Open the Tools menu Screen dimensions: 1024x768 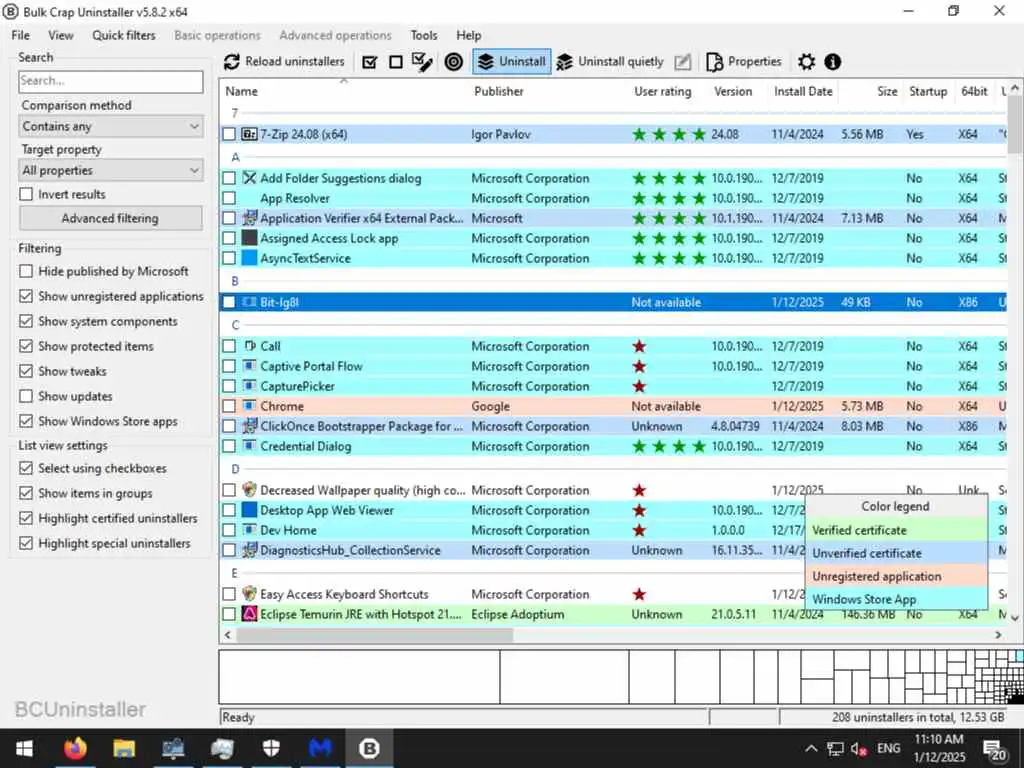(x=424, y=35)
